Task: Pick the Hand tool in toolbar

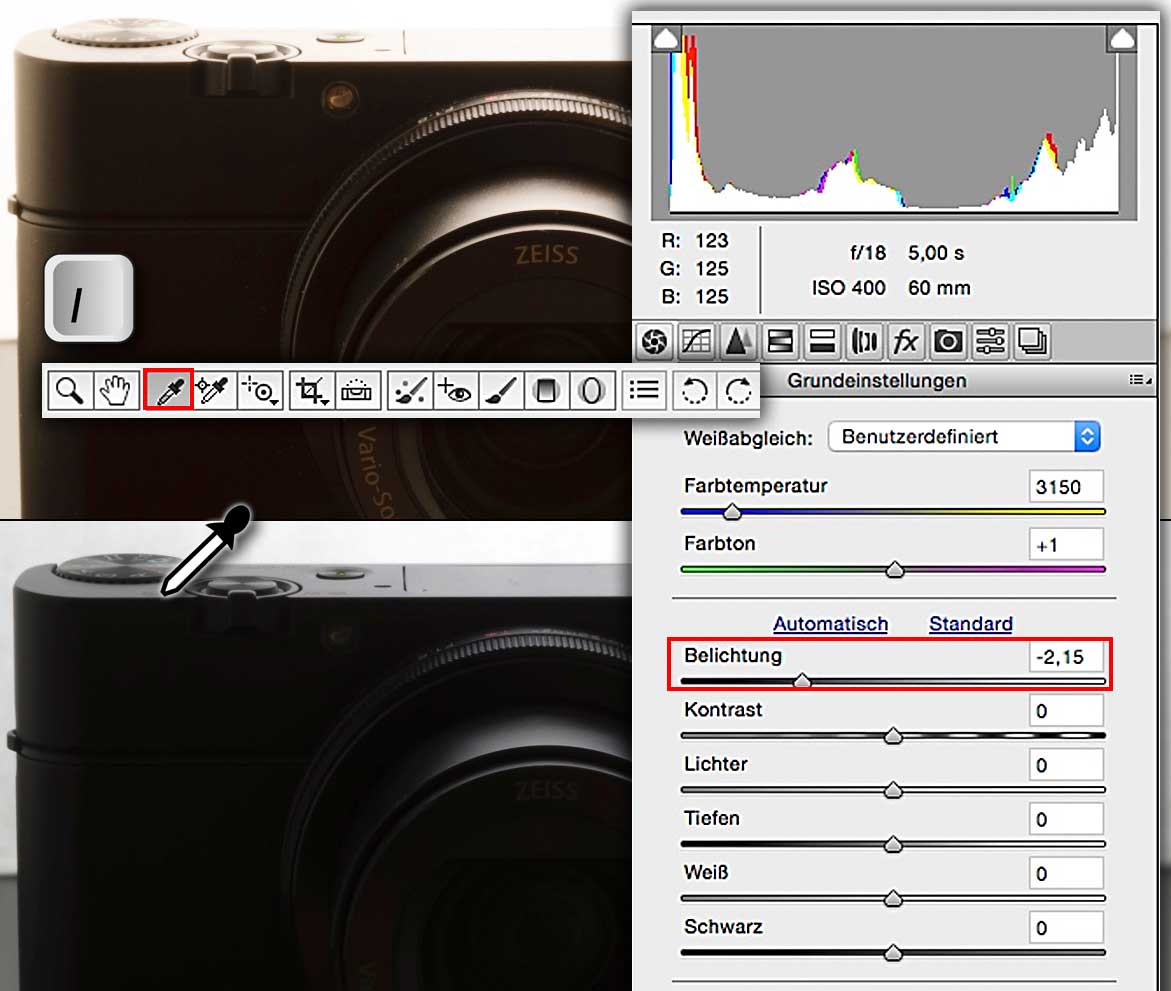Action: 116,388
